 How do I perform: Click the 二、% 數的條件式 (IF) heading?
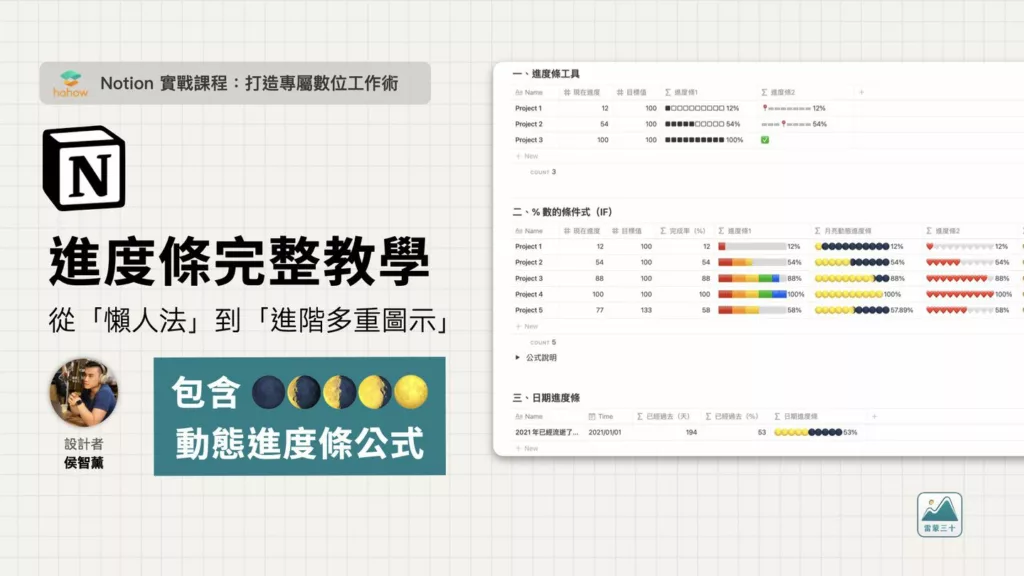[x=562, y=212]
